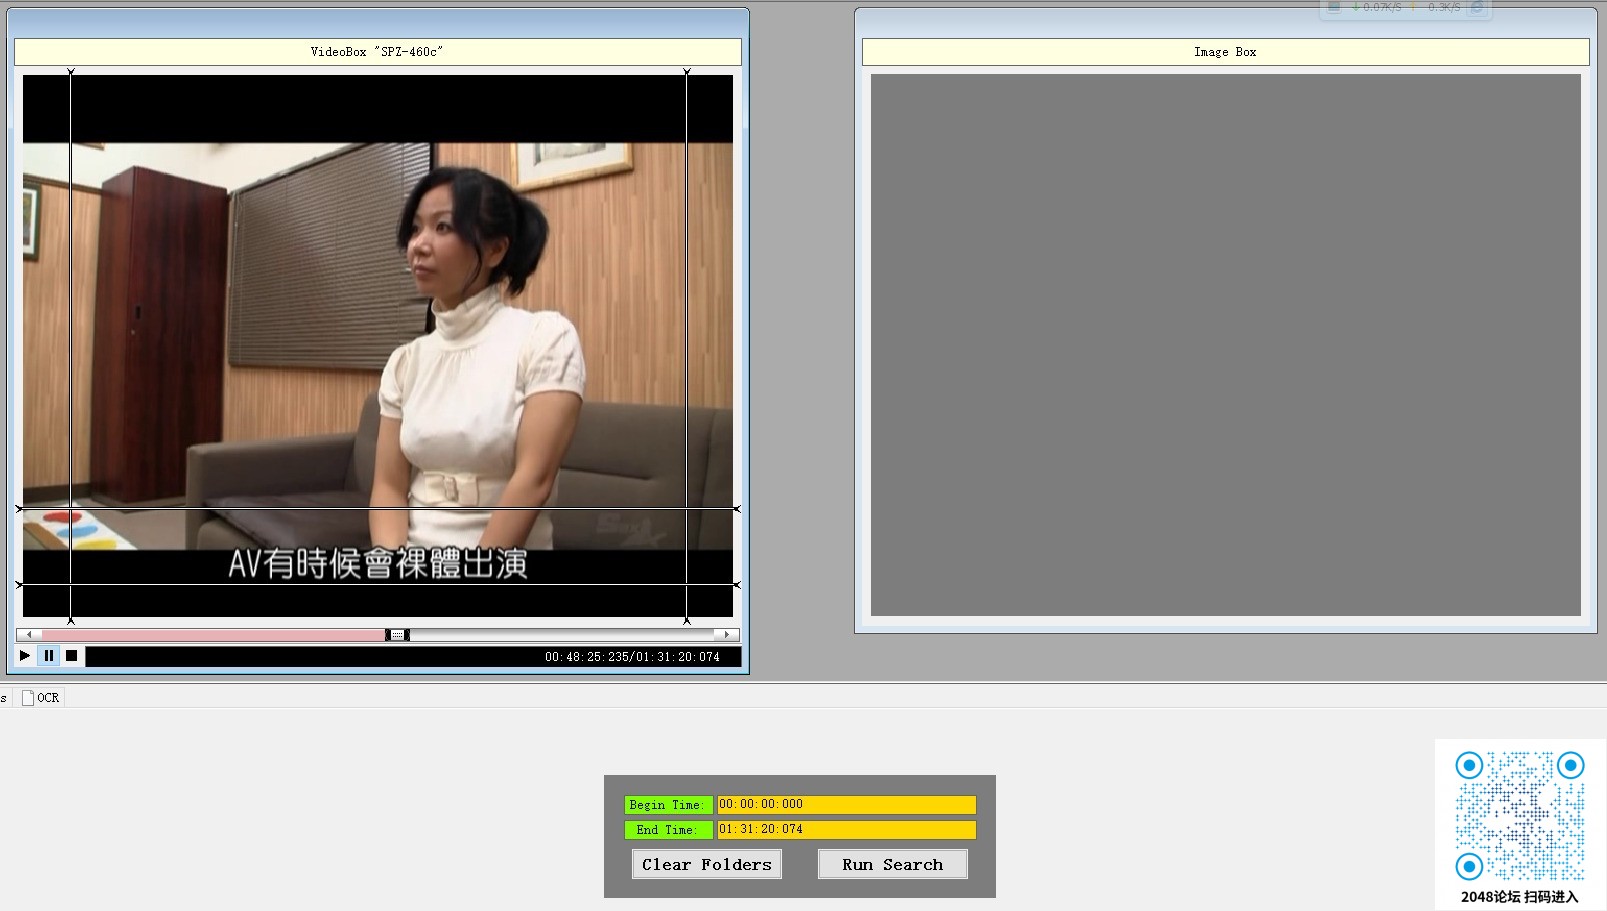Click the VideoBox "SPZ-460c" title bar

pyautogui.click(x=378, y=52)
